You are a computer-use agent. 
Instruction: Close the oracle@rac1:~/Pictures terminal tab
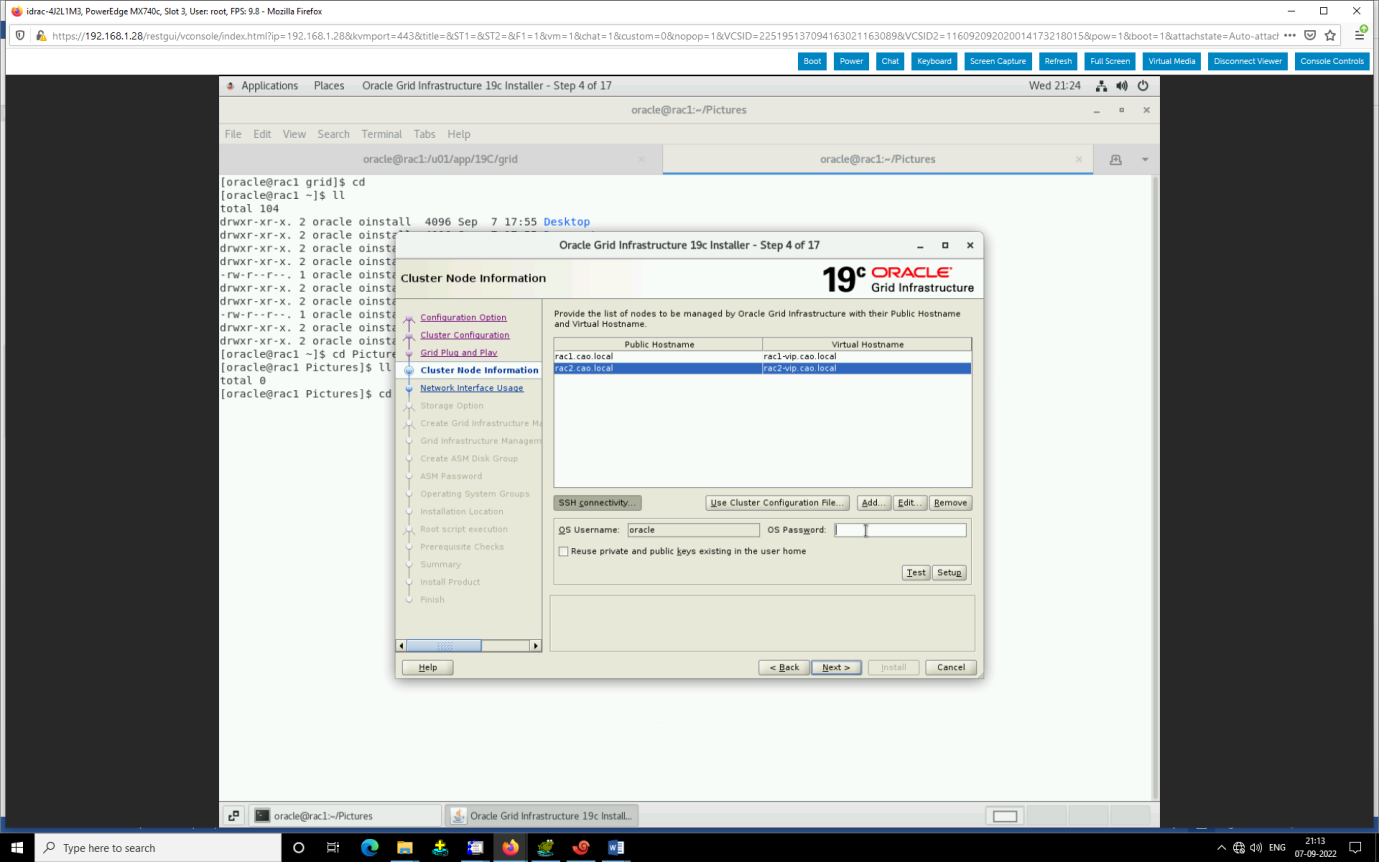[1078, 160]
